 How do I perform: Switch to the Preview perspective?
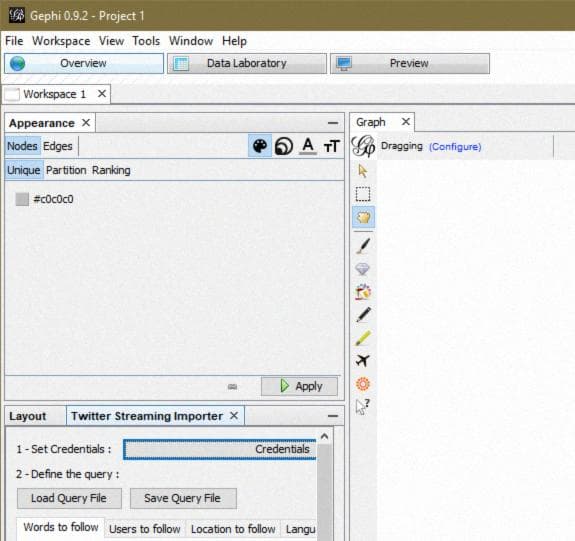[x=410, y=63]
